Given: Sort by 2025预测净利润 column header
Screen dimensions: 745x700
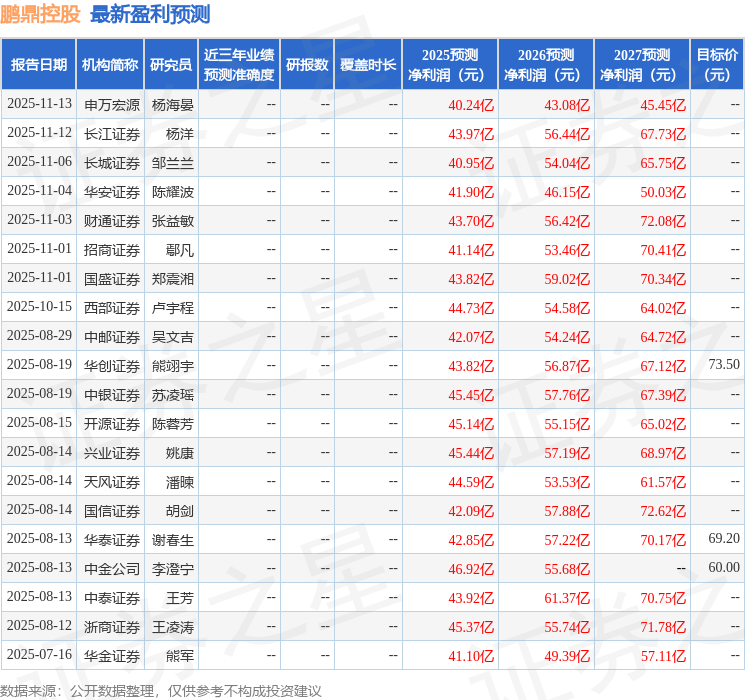Looking at the screenshot, I should (450, 64).
